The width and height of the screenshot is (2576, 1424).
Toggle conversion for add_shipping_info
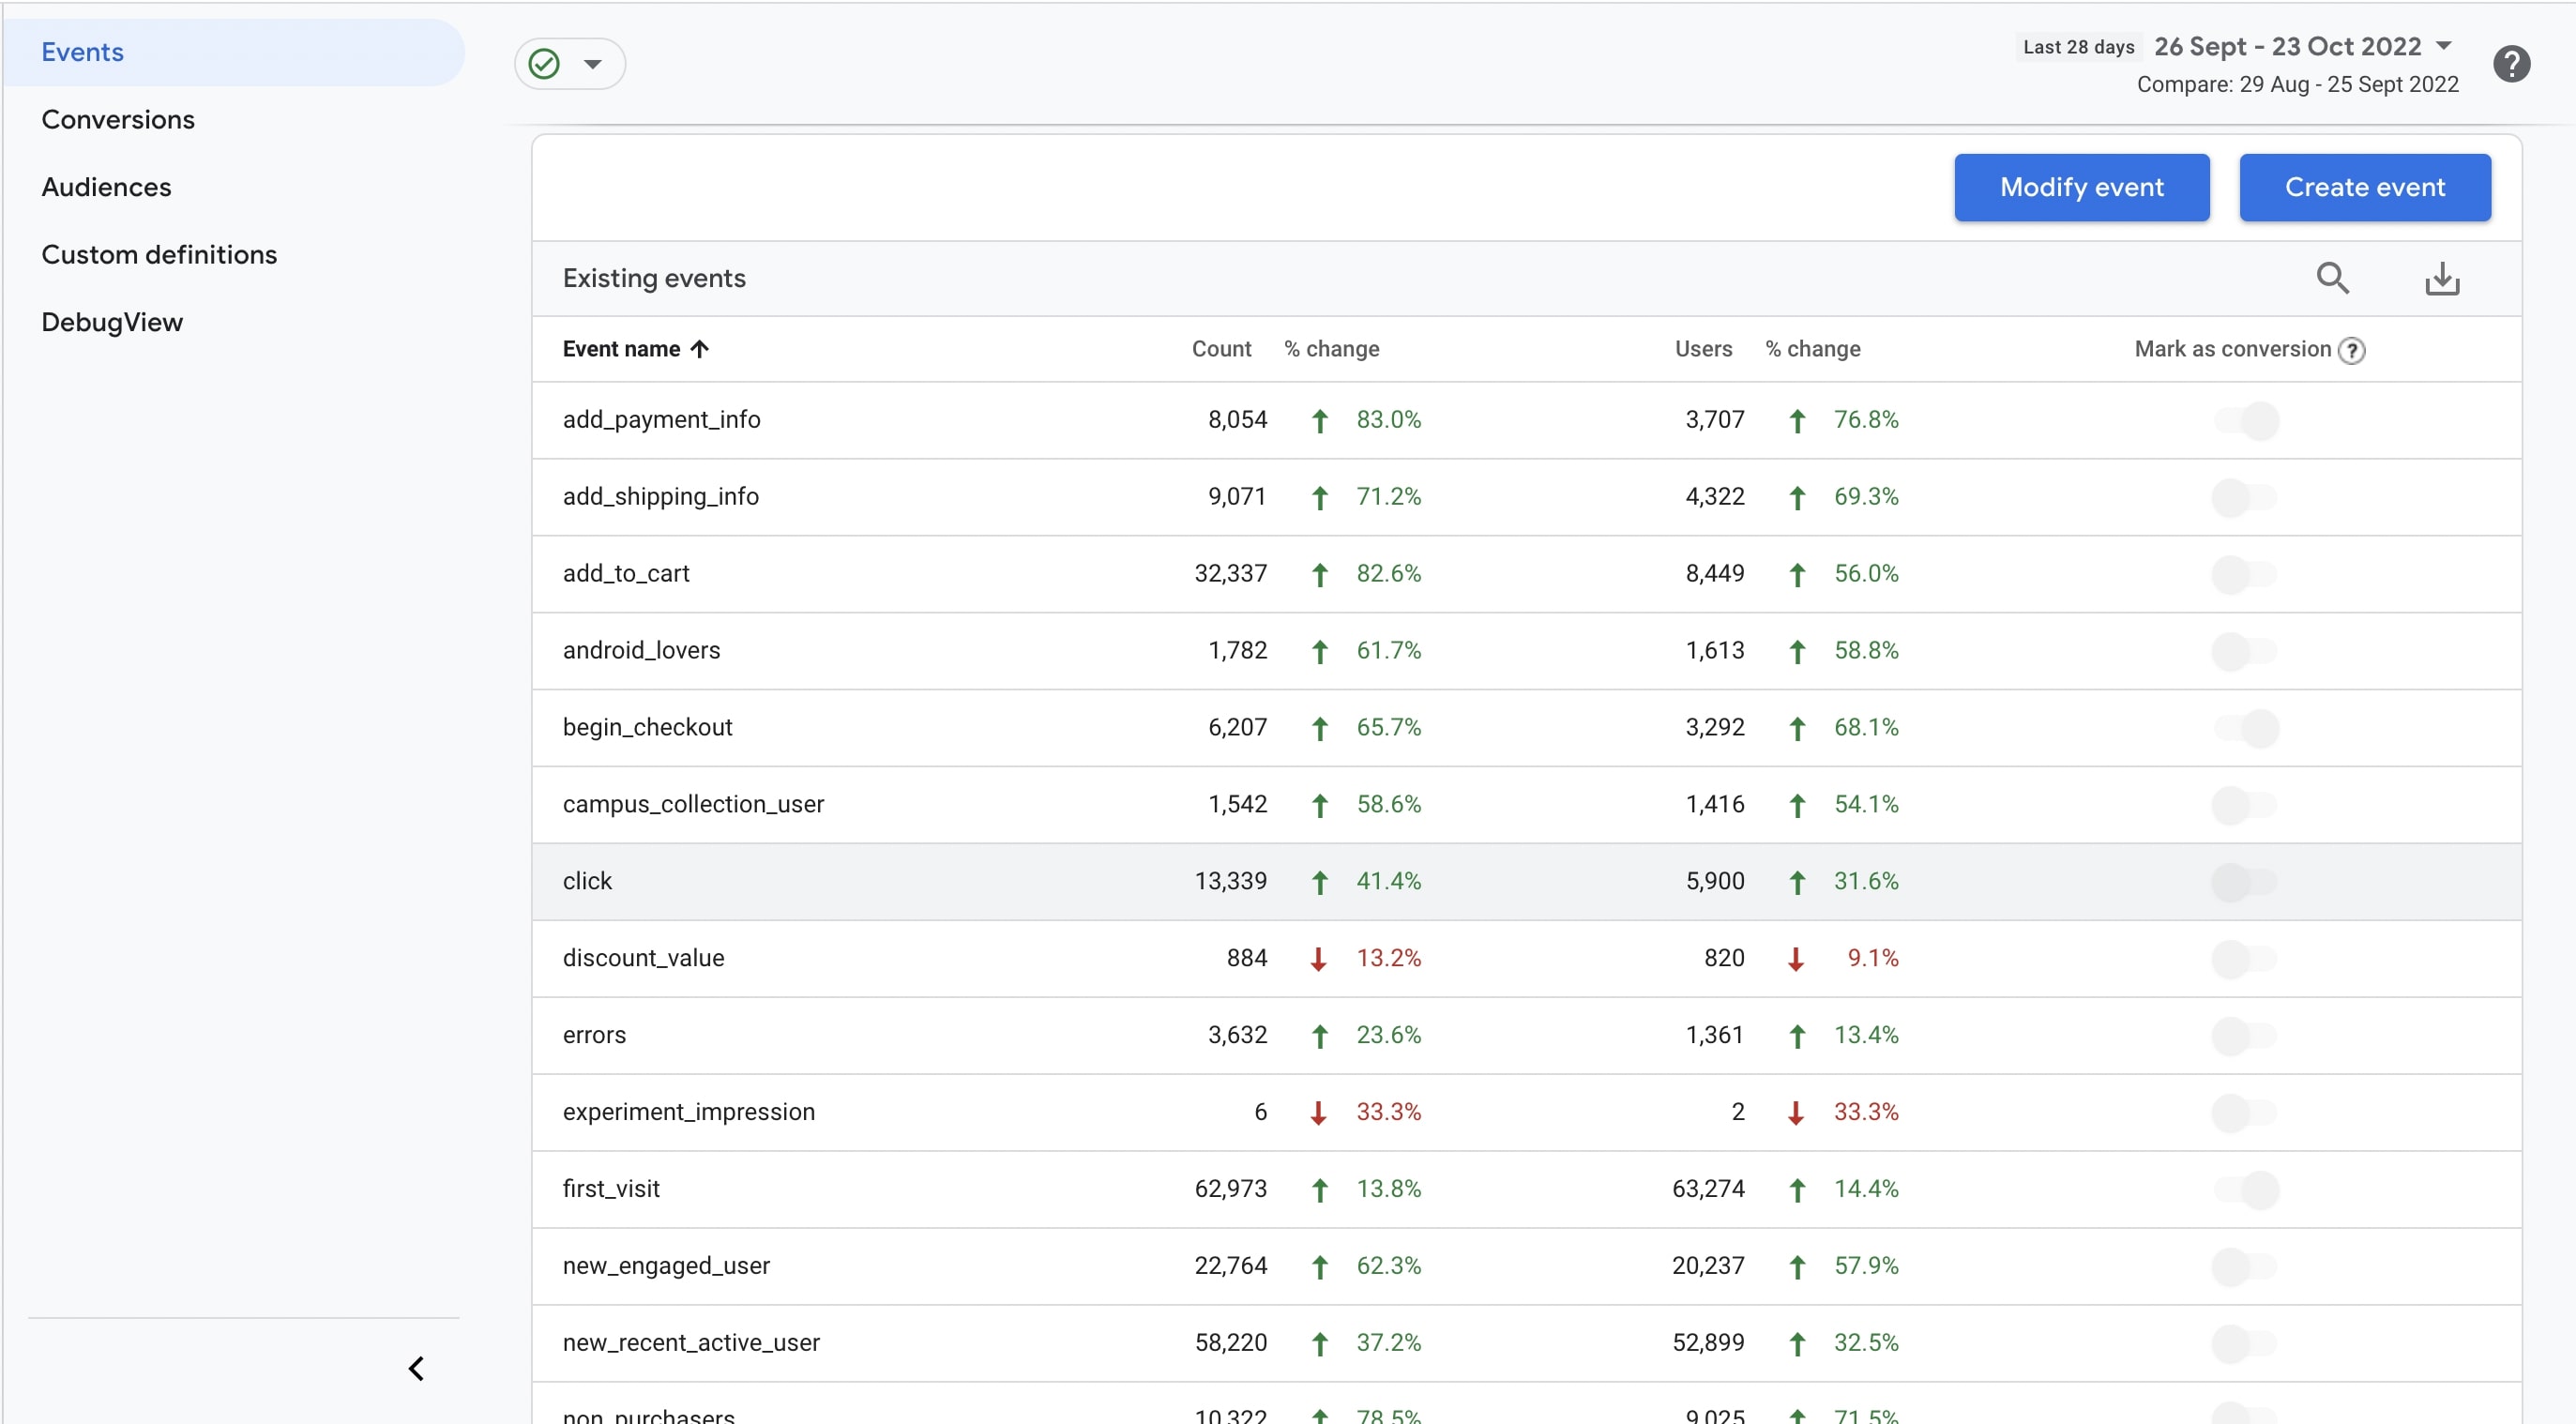[2246, 497]
